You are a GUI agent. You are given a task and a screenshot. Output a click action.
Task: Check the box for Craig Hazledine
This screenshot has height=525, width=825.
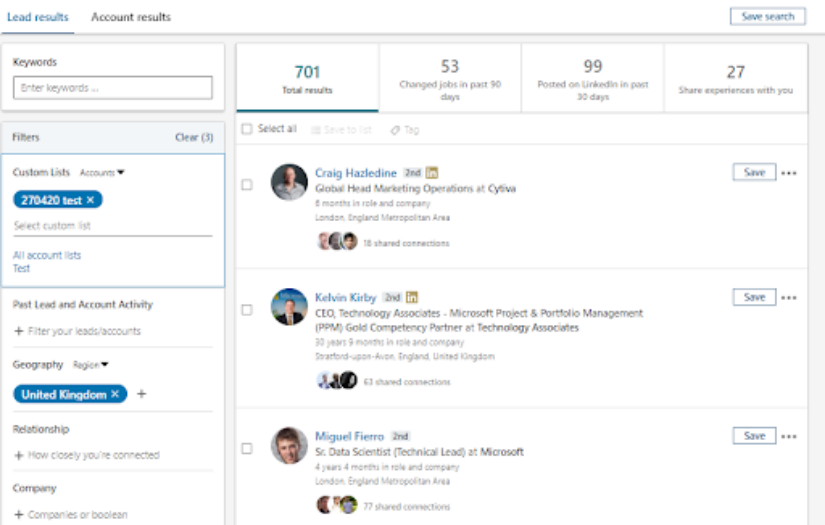(247, 185)
